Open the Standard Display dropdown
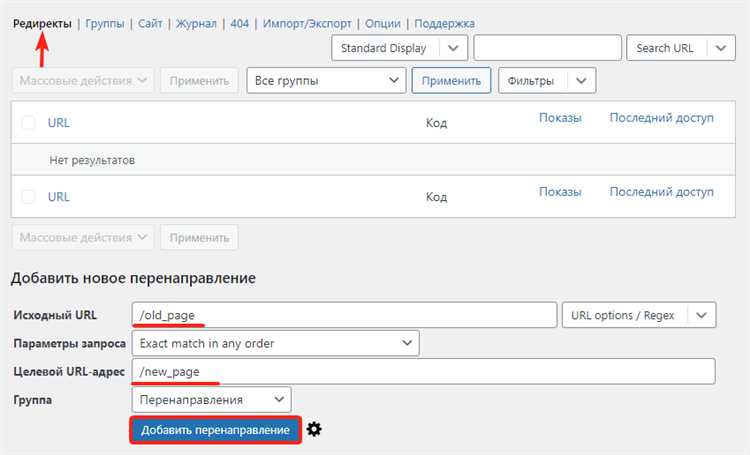Viewport: 750px width, 455px height. (399, 48)
